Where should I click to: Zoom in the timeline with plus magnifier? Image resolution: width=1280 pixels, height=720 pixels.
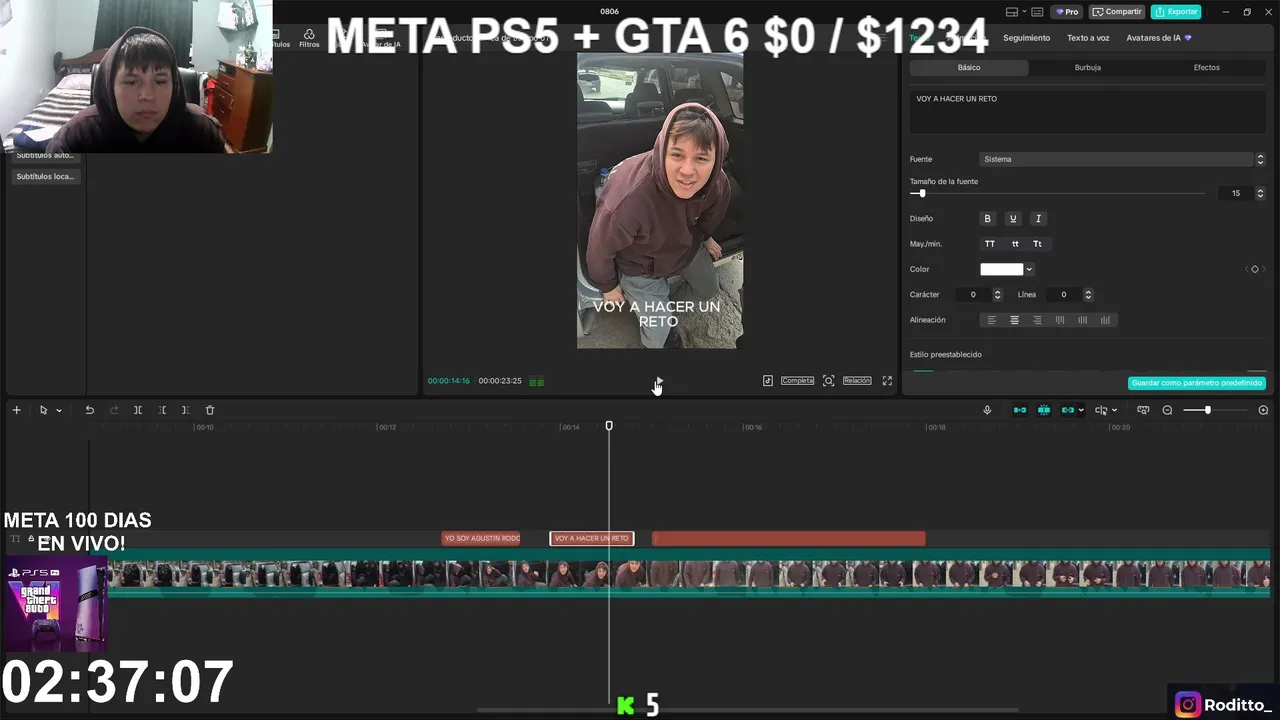click(1263, 410)
